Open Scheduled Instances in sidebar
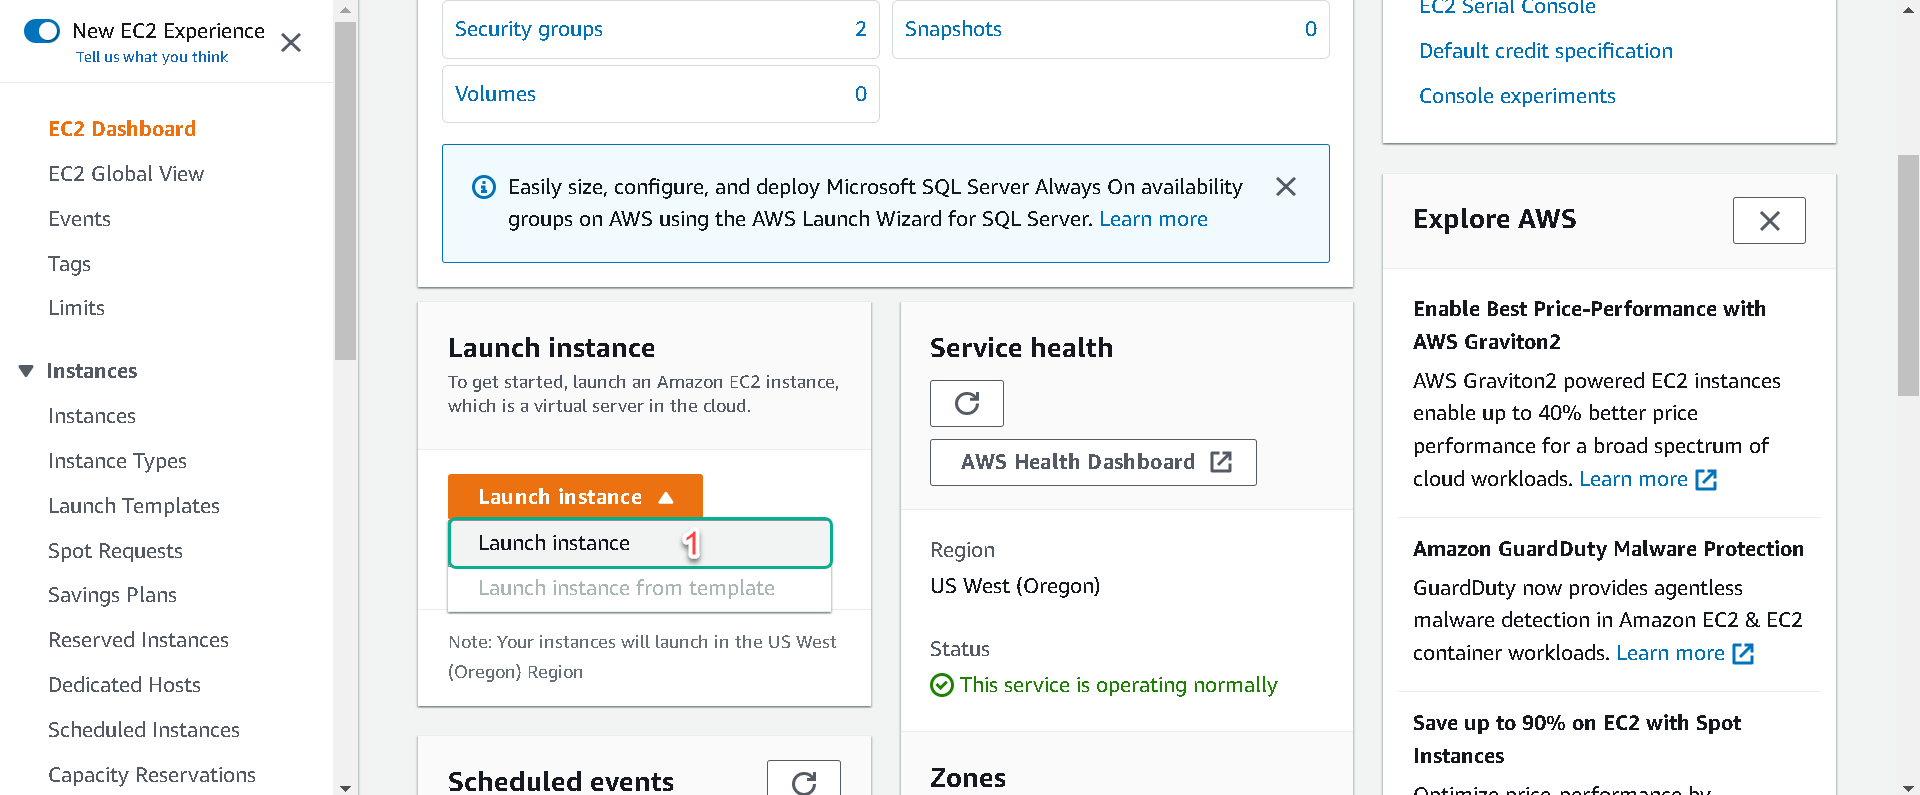This screenshot has height=795, width=1920. coord(144,730)
